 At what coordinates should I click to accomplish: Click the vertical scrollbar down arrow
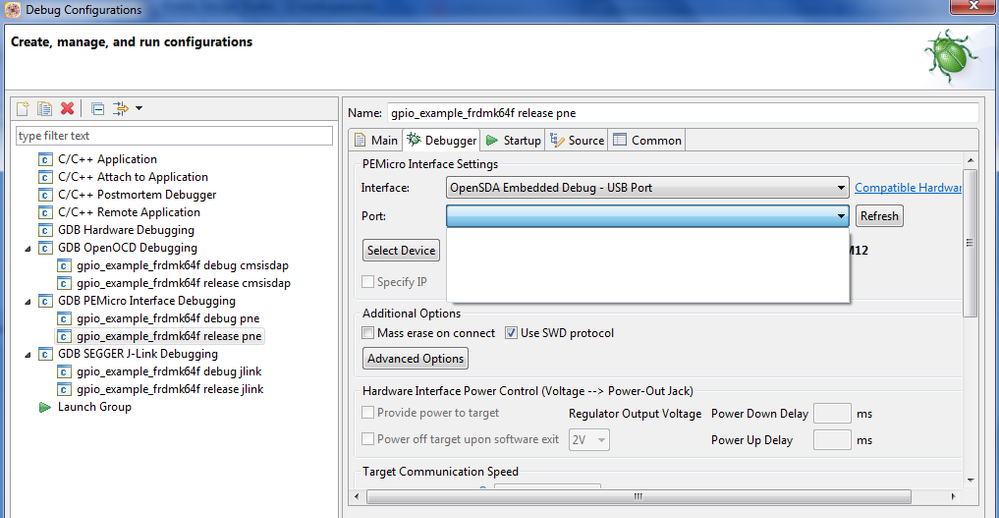click(x=970, y=480)
